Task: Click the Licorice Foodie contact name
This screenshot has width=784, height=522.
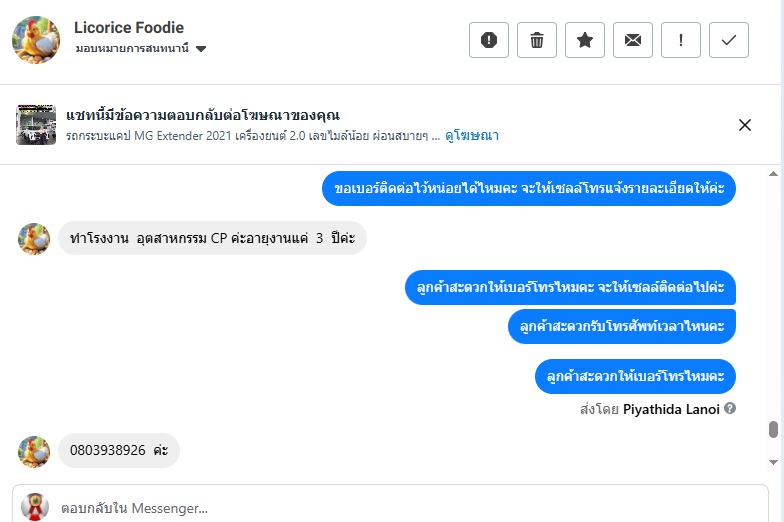Action: 129,28
